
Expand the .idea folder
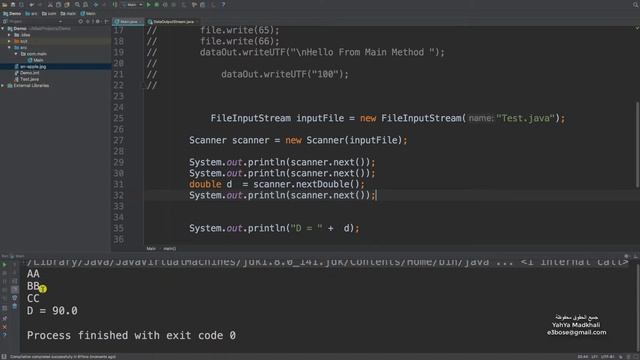click(9, 35)
